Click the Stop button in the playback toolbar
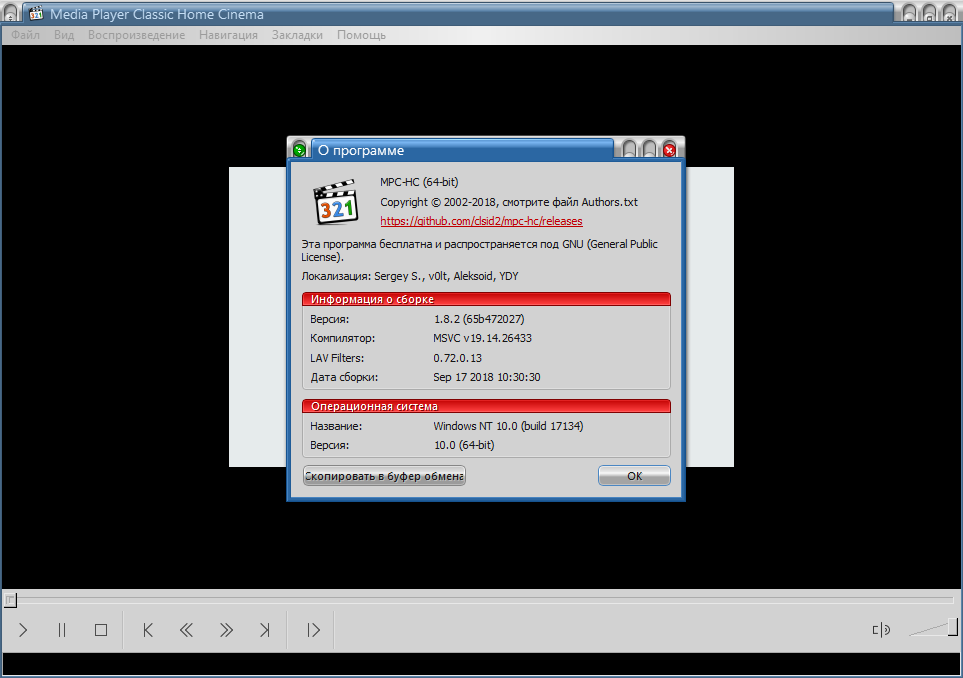The height and width of the screenshot is (678, 963). (101, 629)
